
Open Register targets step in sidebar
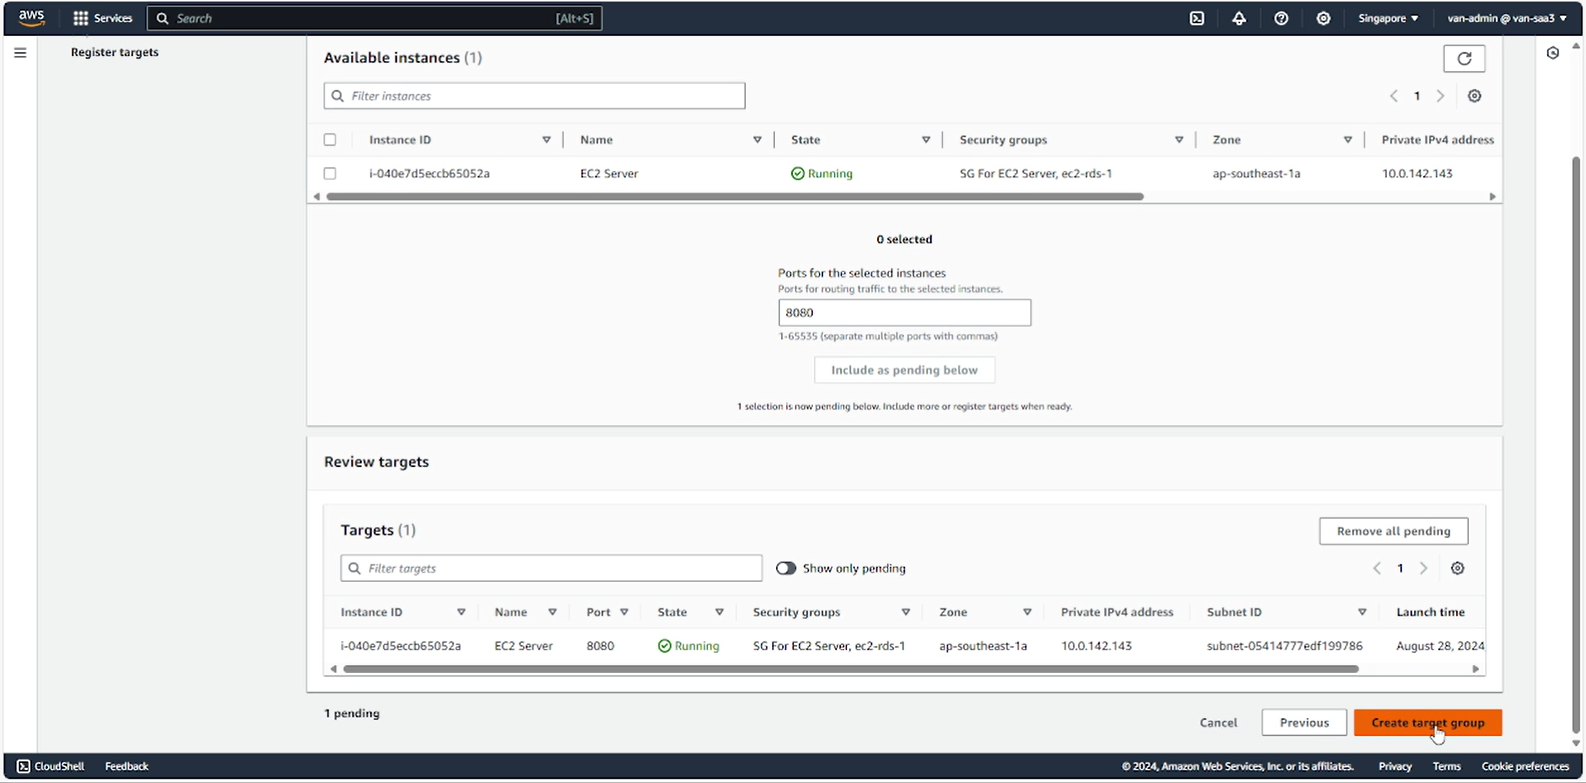(115, 52)
